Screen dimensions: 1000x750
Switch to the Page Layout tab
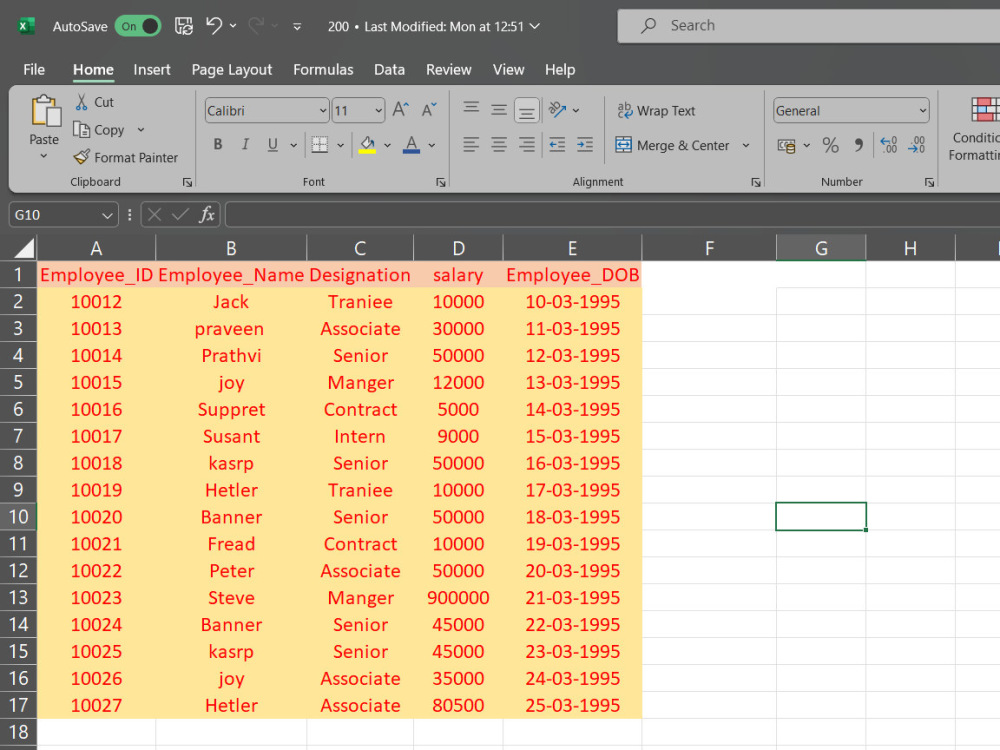click(232, 70)
